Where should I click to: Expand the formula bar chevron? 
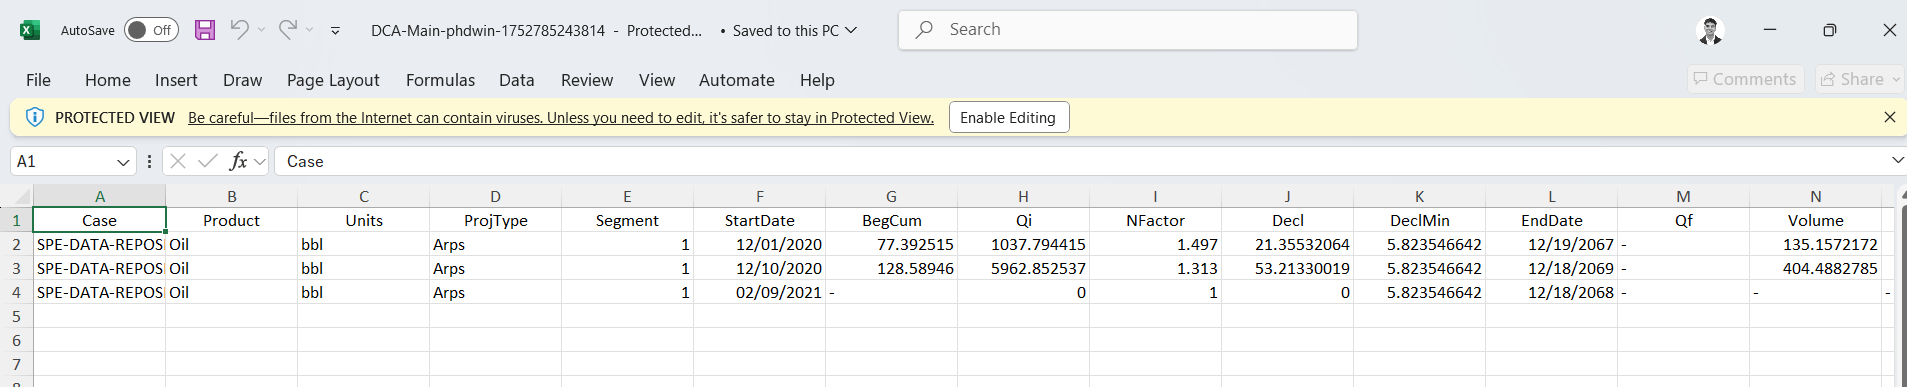[x=1897, y=160]
